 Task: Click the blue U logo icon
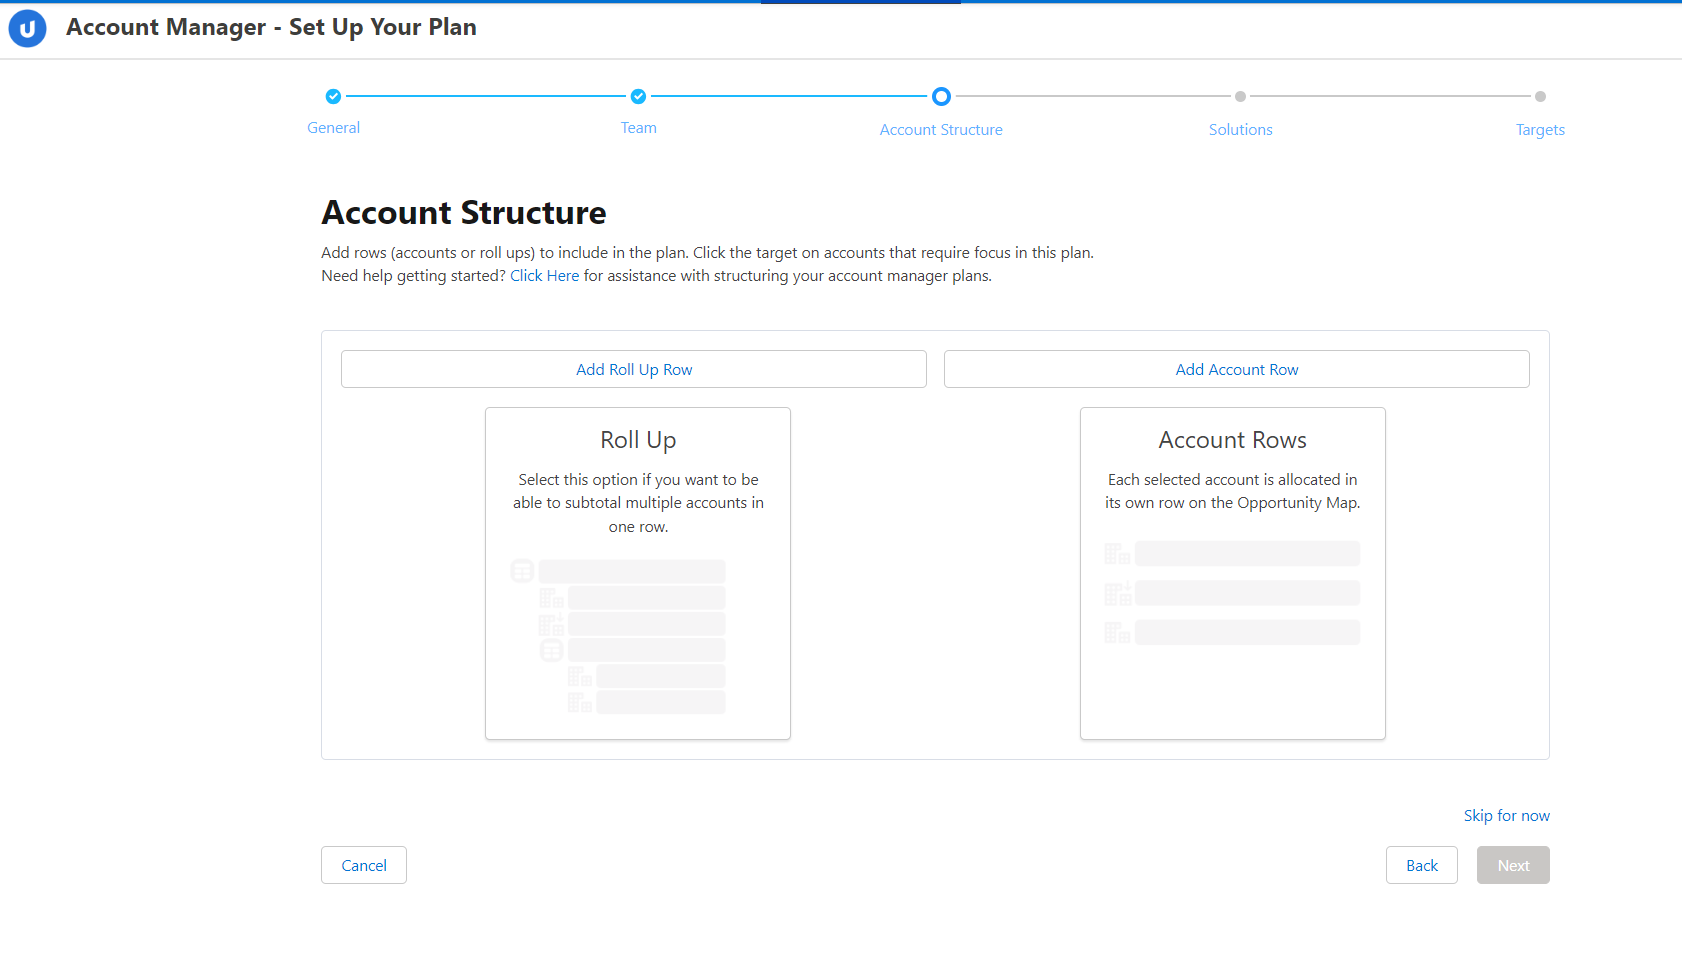coord(27,29)
